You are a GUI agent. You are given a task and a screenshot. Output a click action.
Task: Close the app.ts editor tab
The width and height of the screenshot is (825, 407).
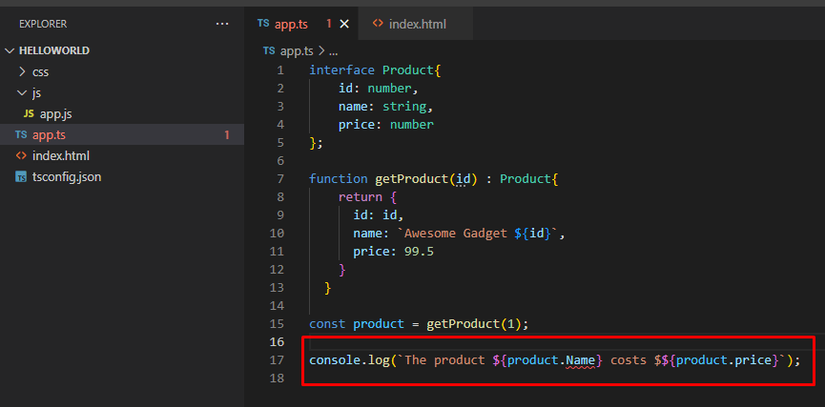pos(344,24)
